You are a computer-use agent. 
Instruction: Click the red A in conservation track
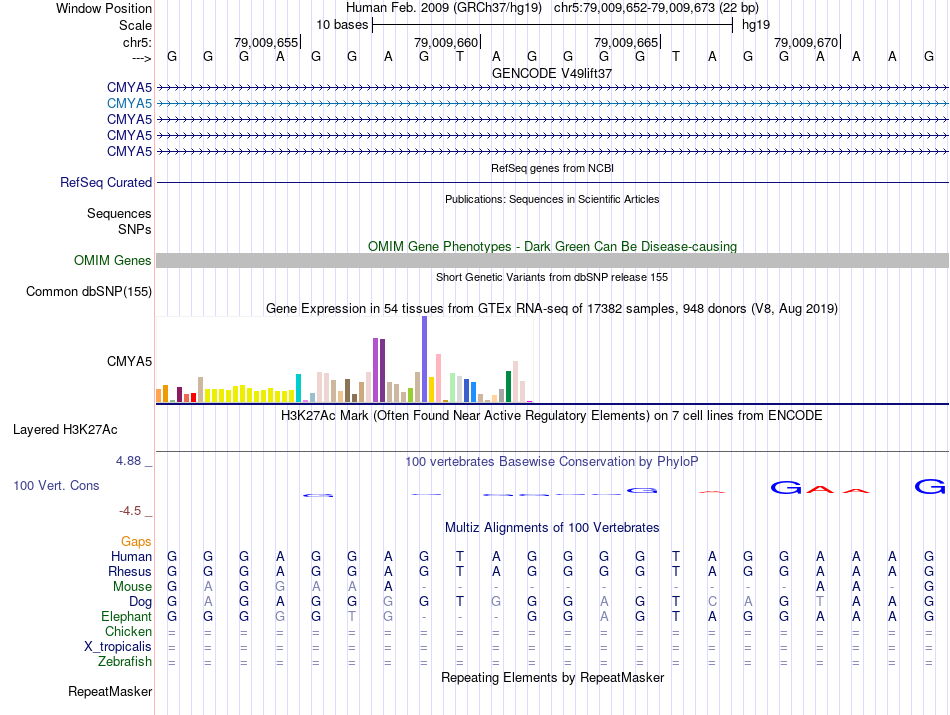coord(820,489)
